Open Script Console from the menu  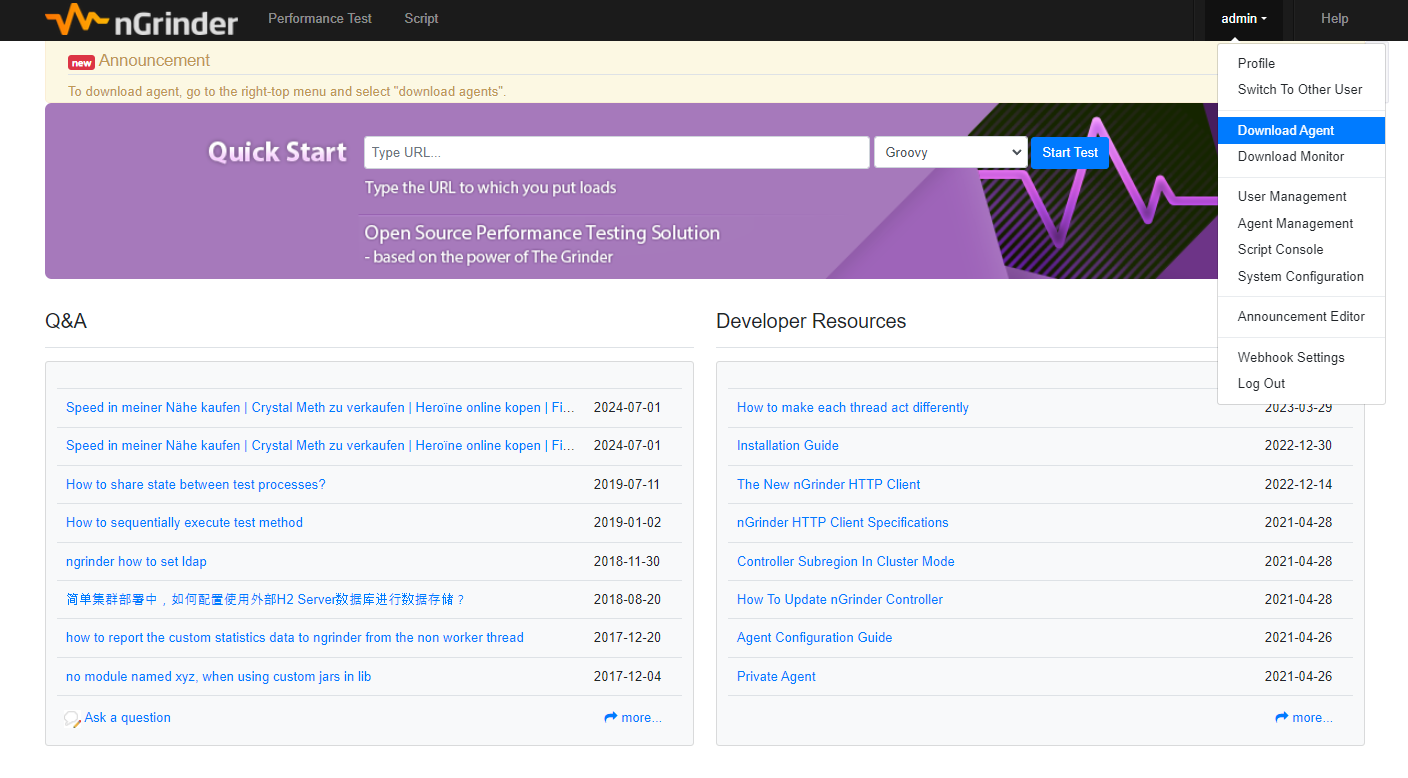1301,249
